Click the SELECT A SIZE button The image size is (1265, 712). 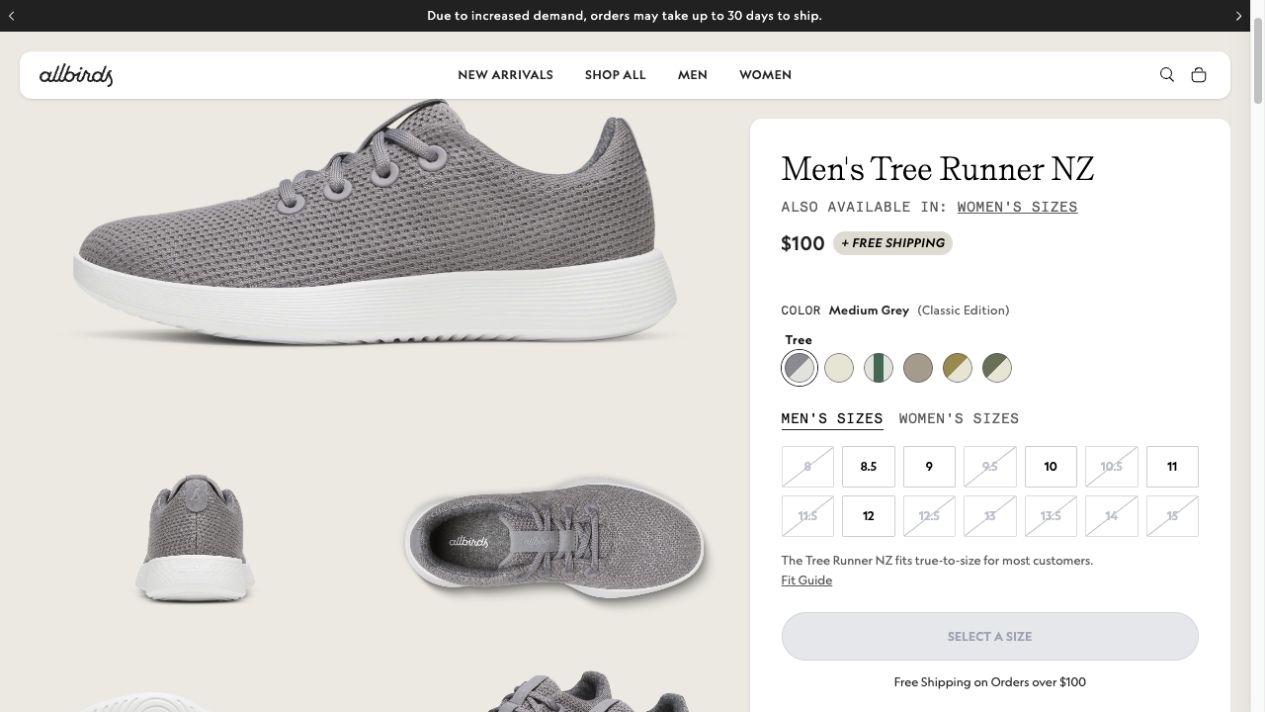click(990, 636)
